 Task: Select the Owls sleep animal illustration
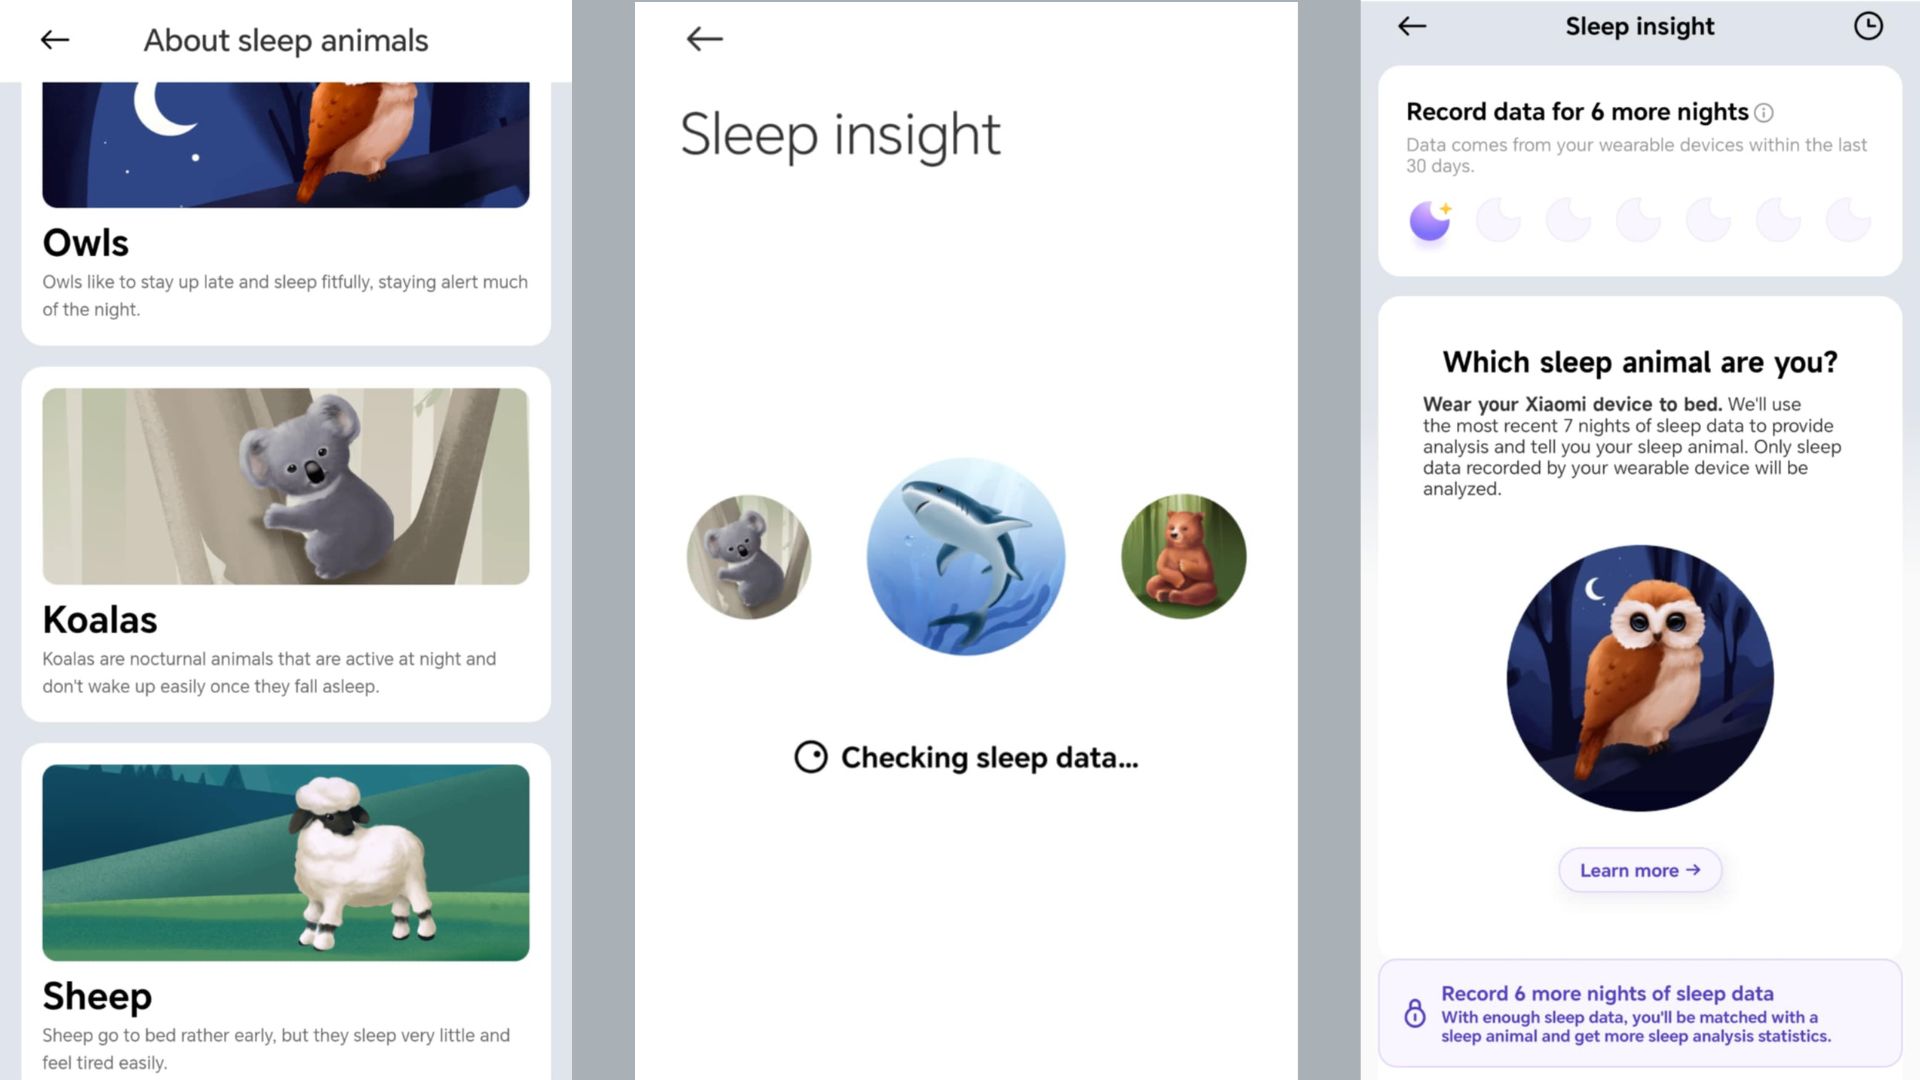click(x=286, y=145)
